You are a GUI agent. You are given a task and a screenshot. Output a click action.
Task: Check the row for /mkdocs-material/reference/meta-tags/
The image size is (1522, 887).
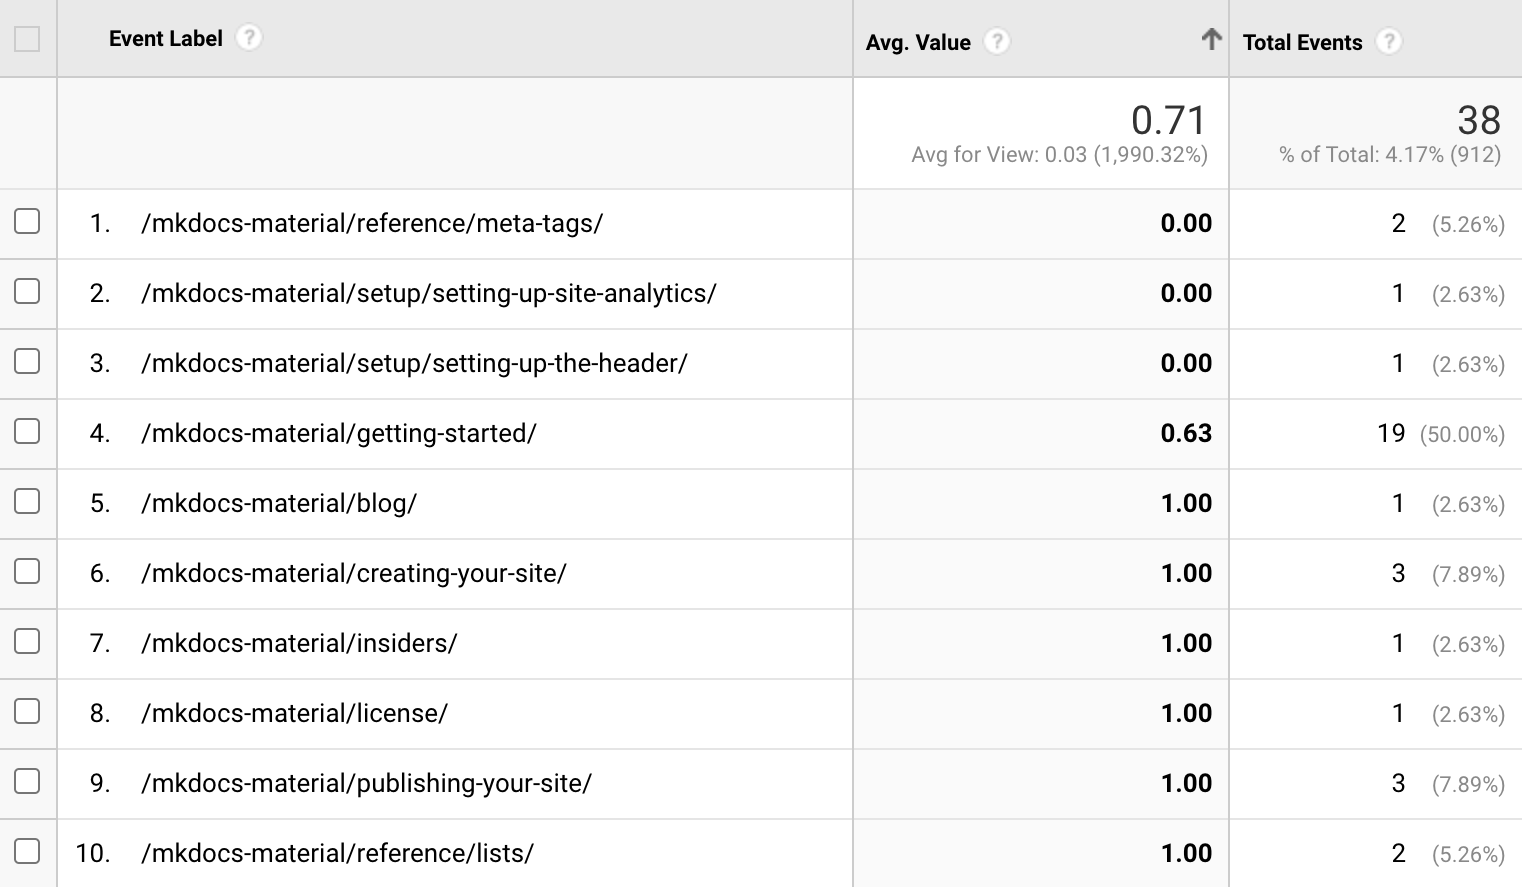coord(27,223)
